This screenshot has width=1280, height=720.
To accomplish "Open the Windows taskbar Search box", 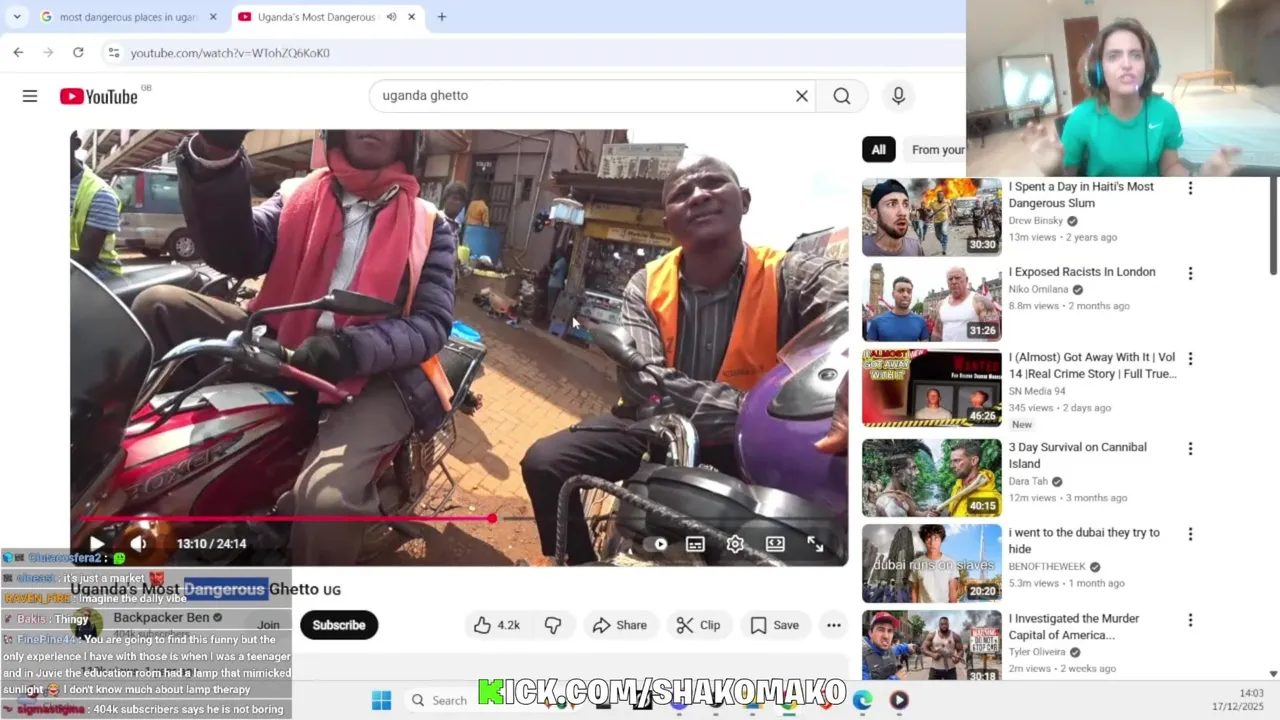I will [x=441, y=700].
